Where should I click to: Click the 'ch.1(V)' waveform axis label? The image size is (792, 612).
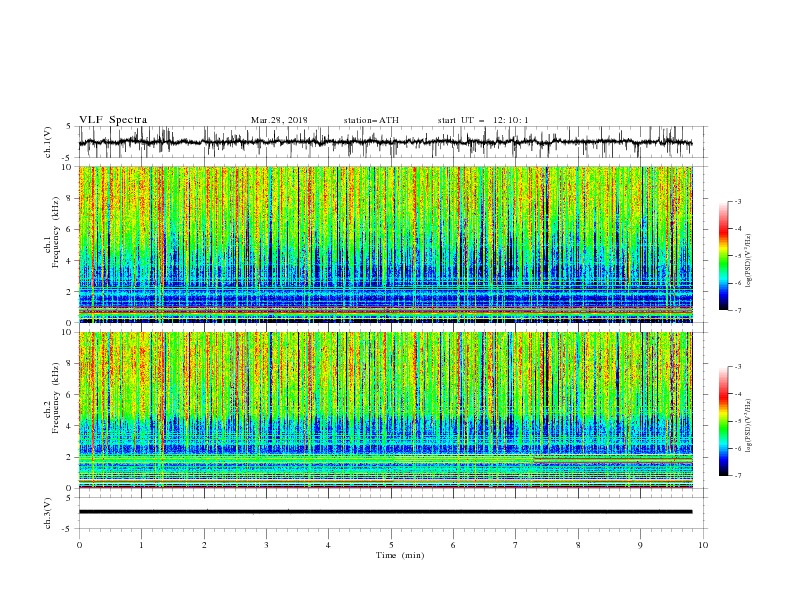click(48, 142)
